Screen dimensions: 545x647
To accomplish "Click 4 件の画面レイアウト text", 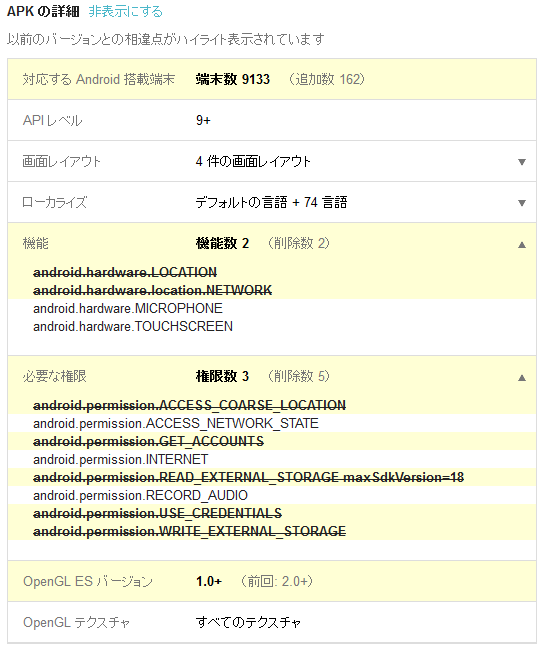I will coord(253,161).
